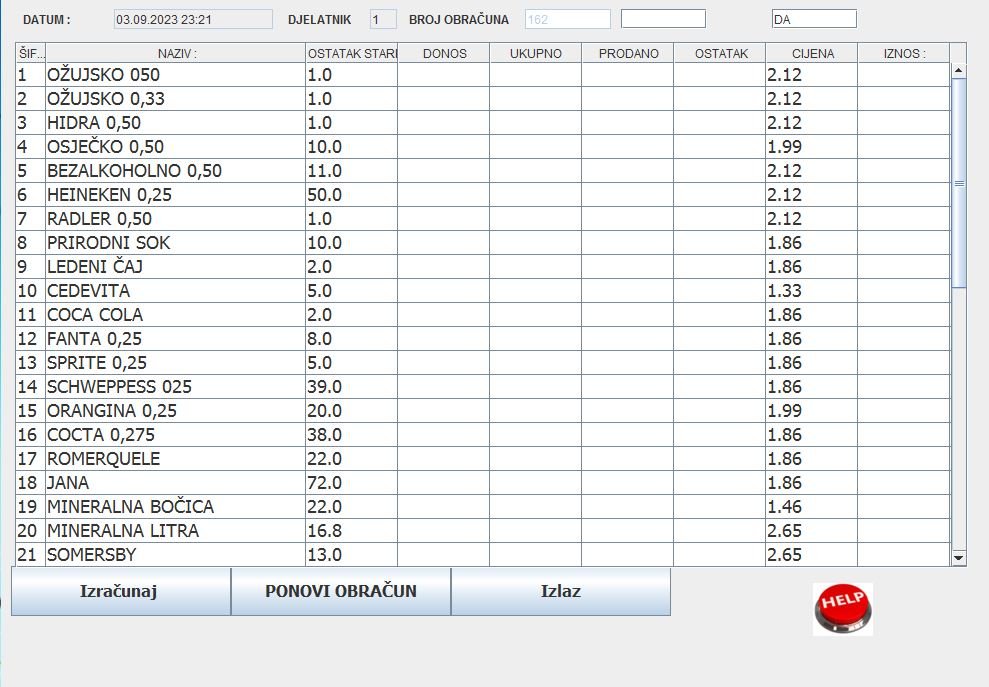Click the field containing DA
The height and width of the screenshot is (687, 989).
coord(814,19)
